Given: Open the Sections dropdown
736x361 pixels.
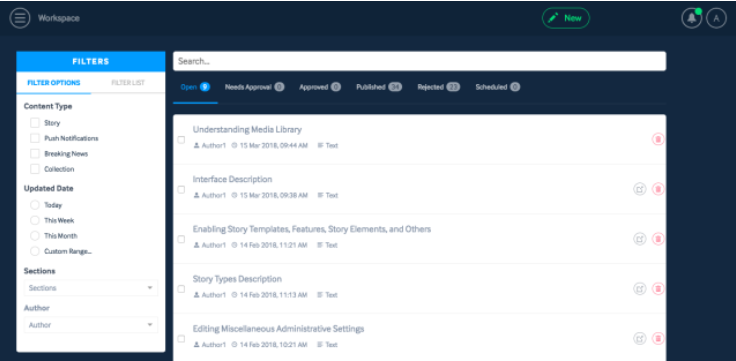Looking at the screenshot, I should (91, 288).
